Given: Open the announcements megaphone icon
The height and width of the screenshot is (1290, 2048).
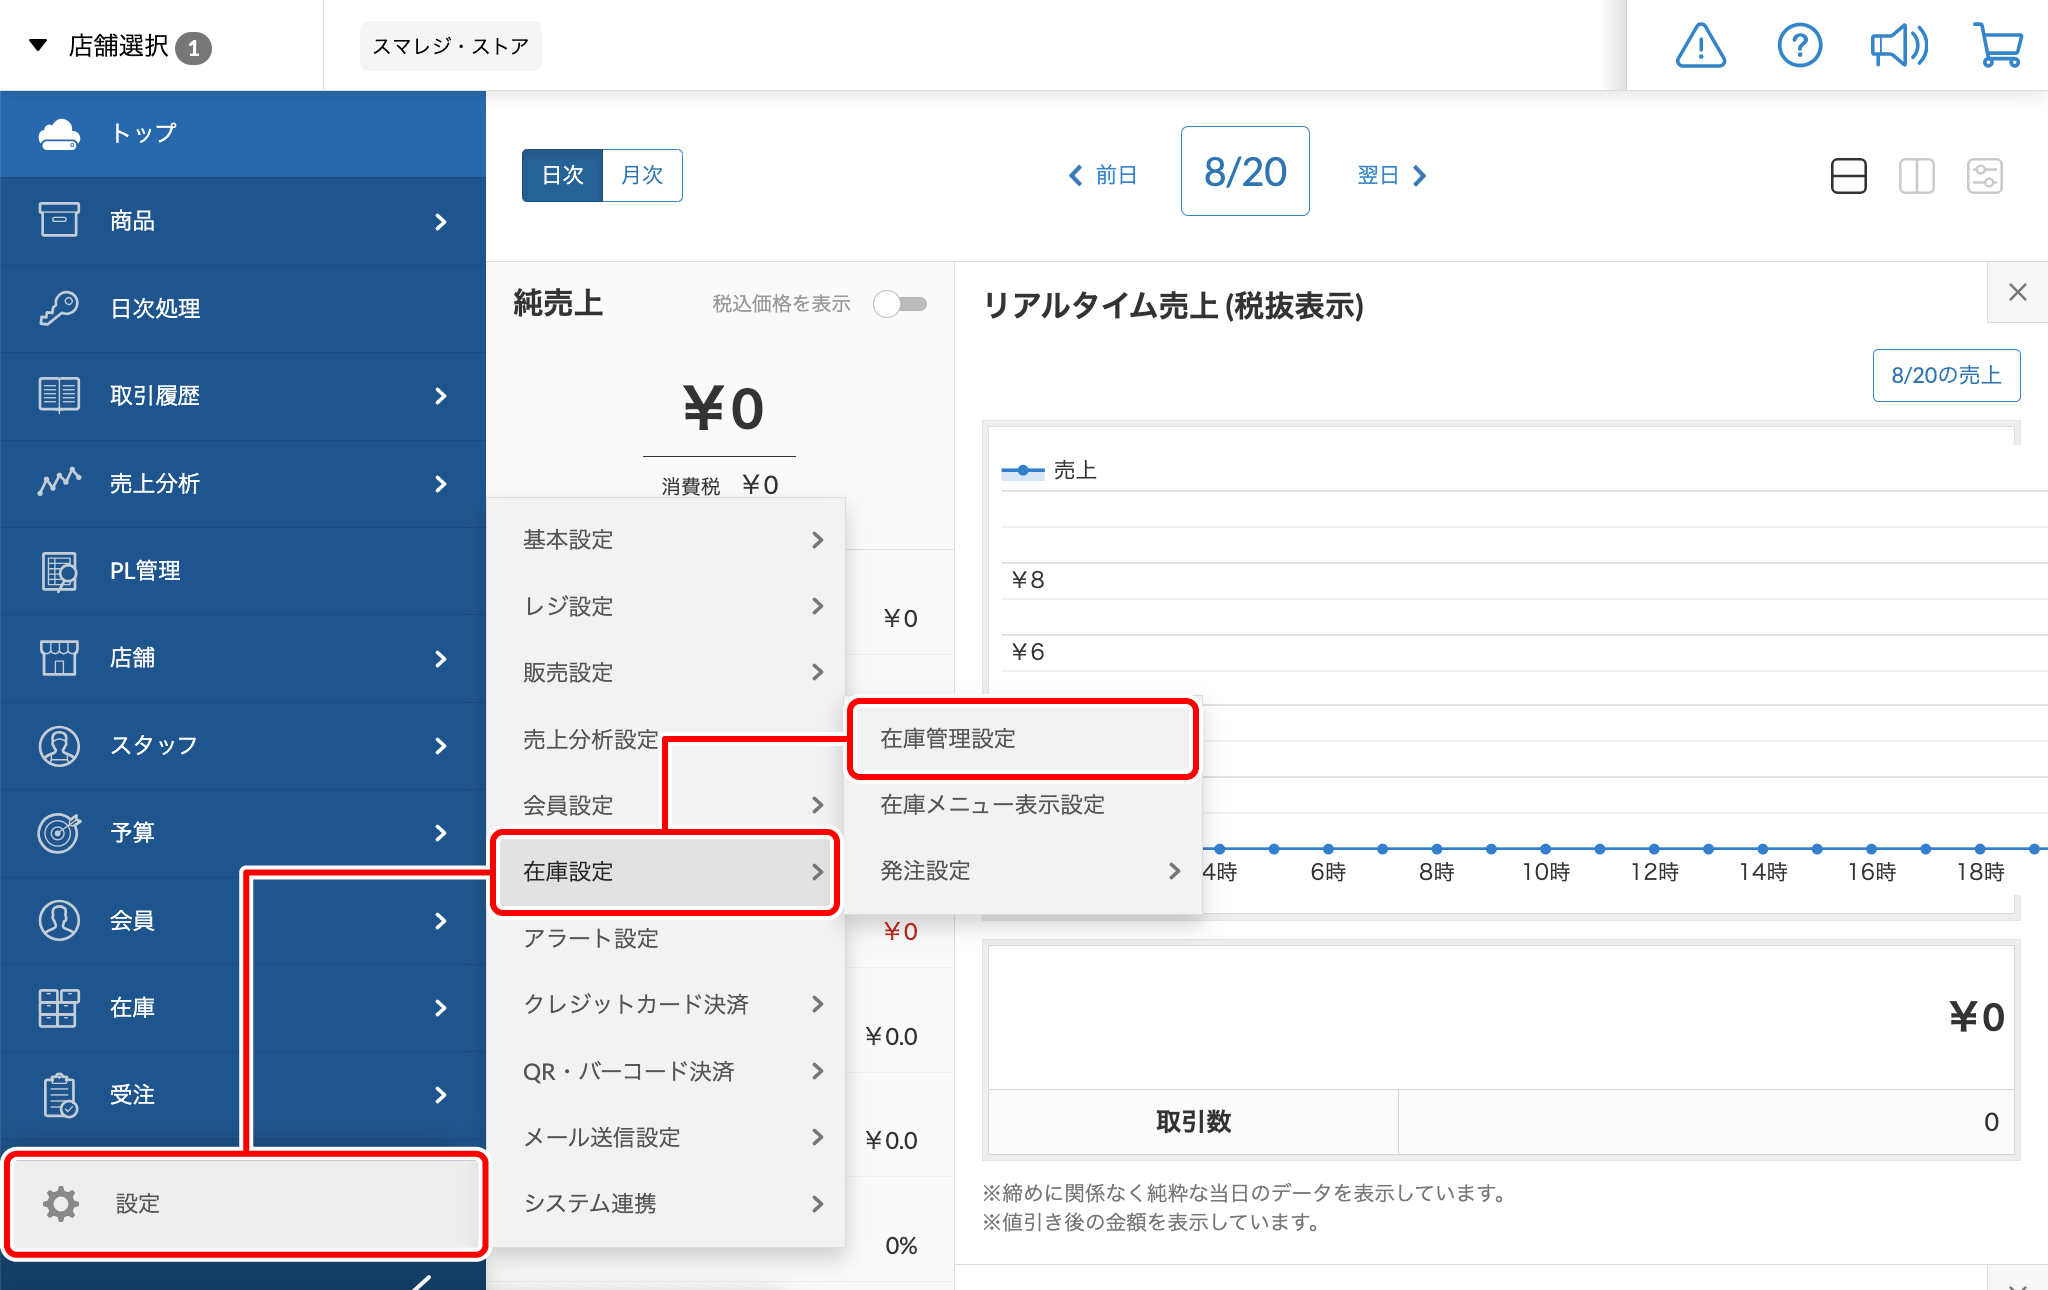Looking at the screenshot, I should pyautogui.click(x=1899, y=44).
